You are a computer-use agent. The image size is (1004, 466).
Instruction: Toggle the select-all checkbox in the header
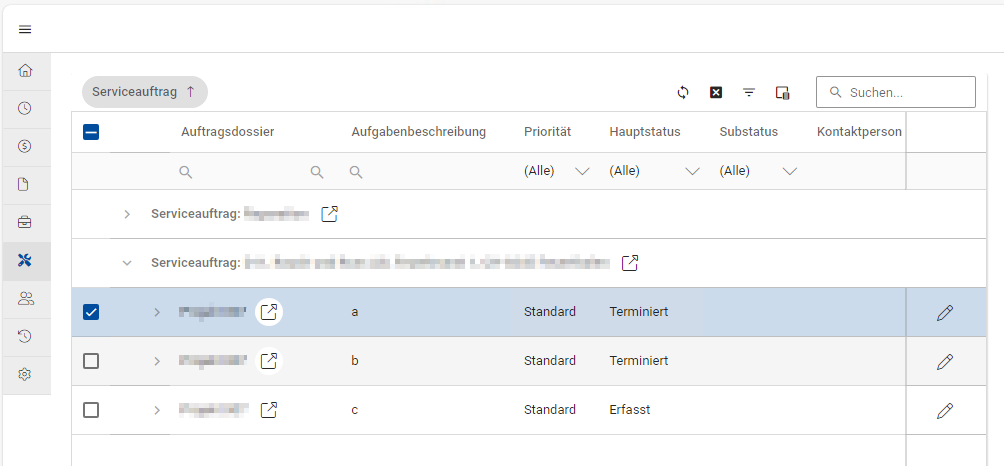[x=91, y=131]
